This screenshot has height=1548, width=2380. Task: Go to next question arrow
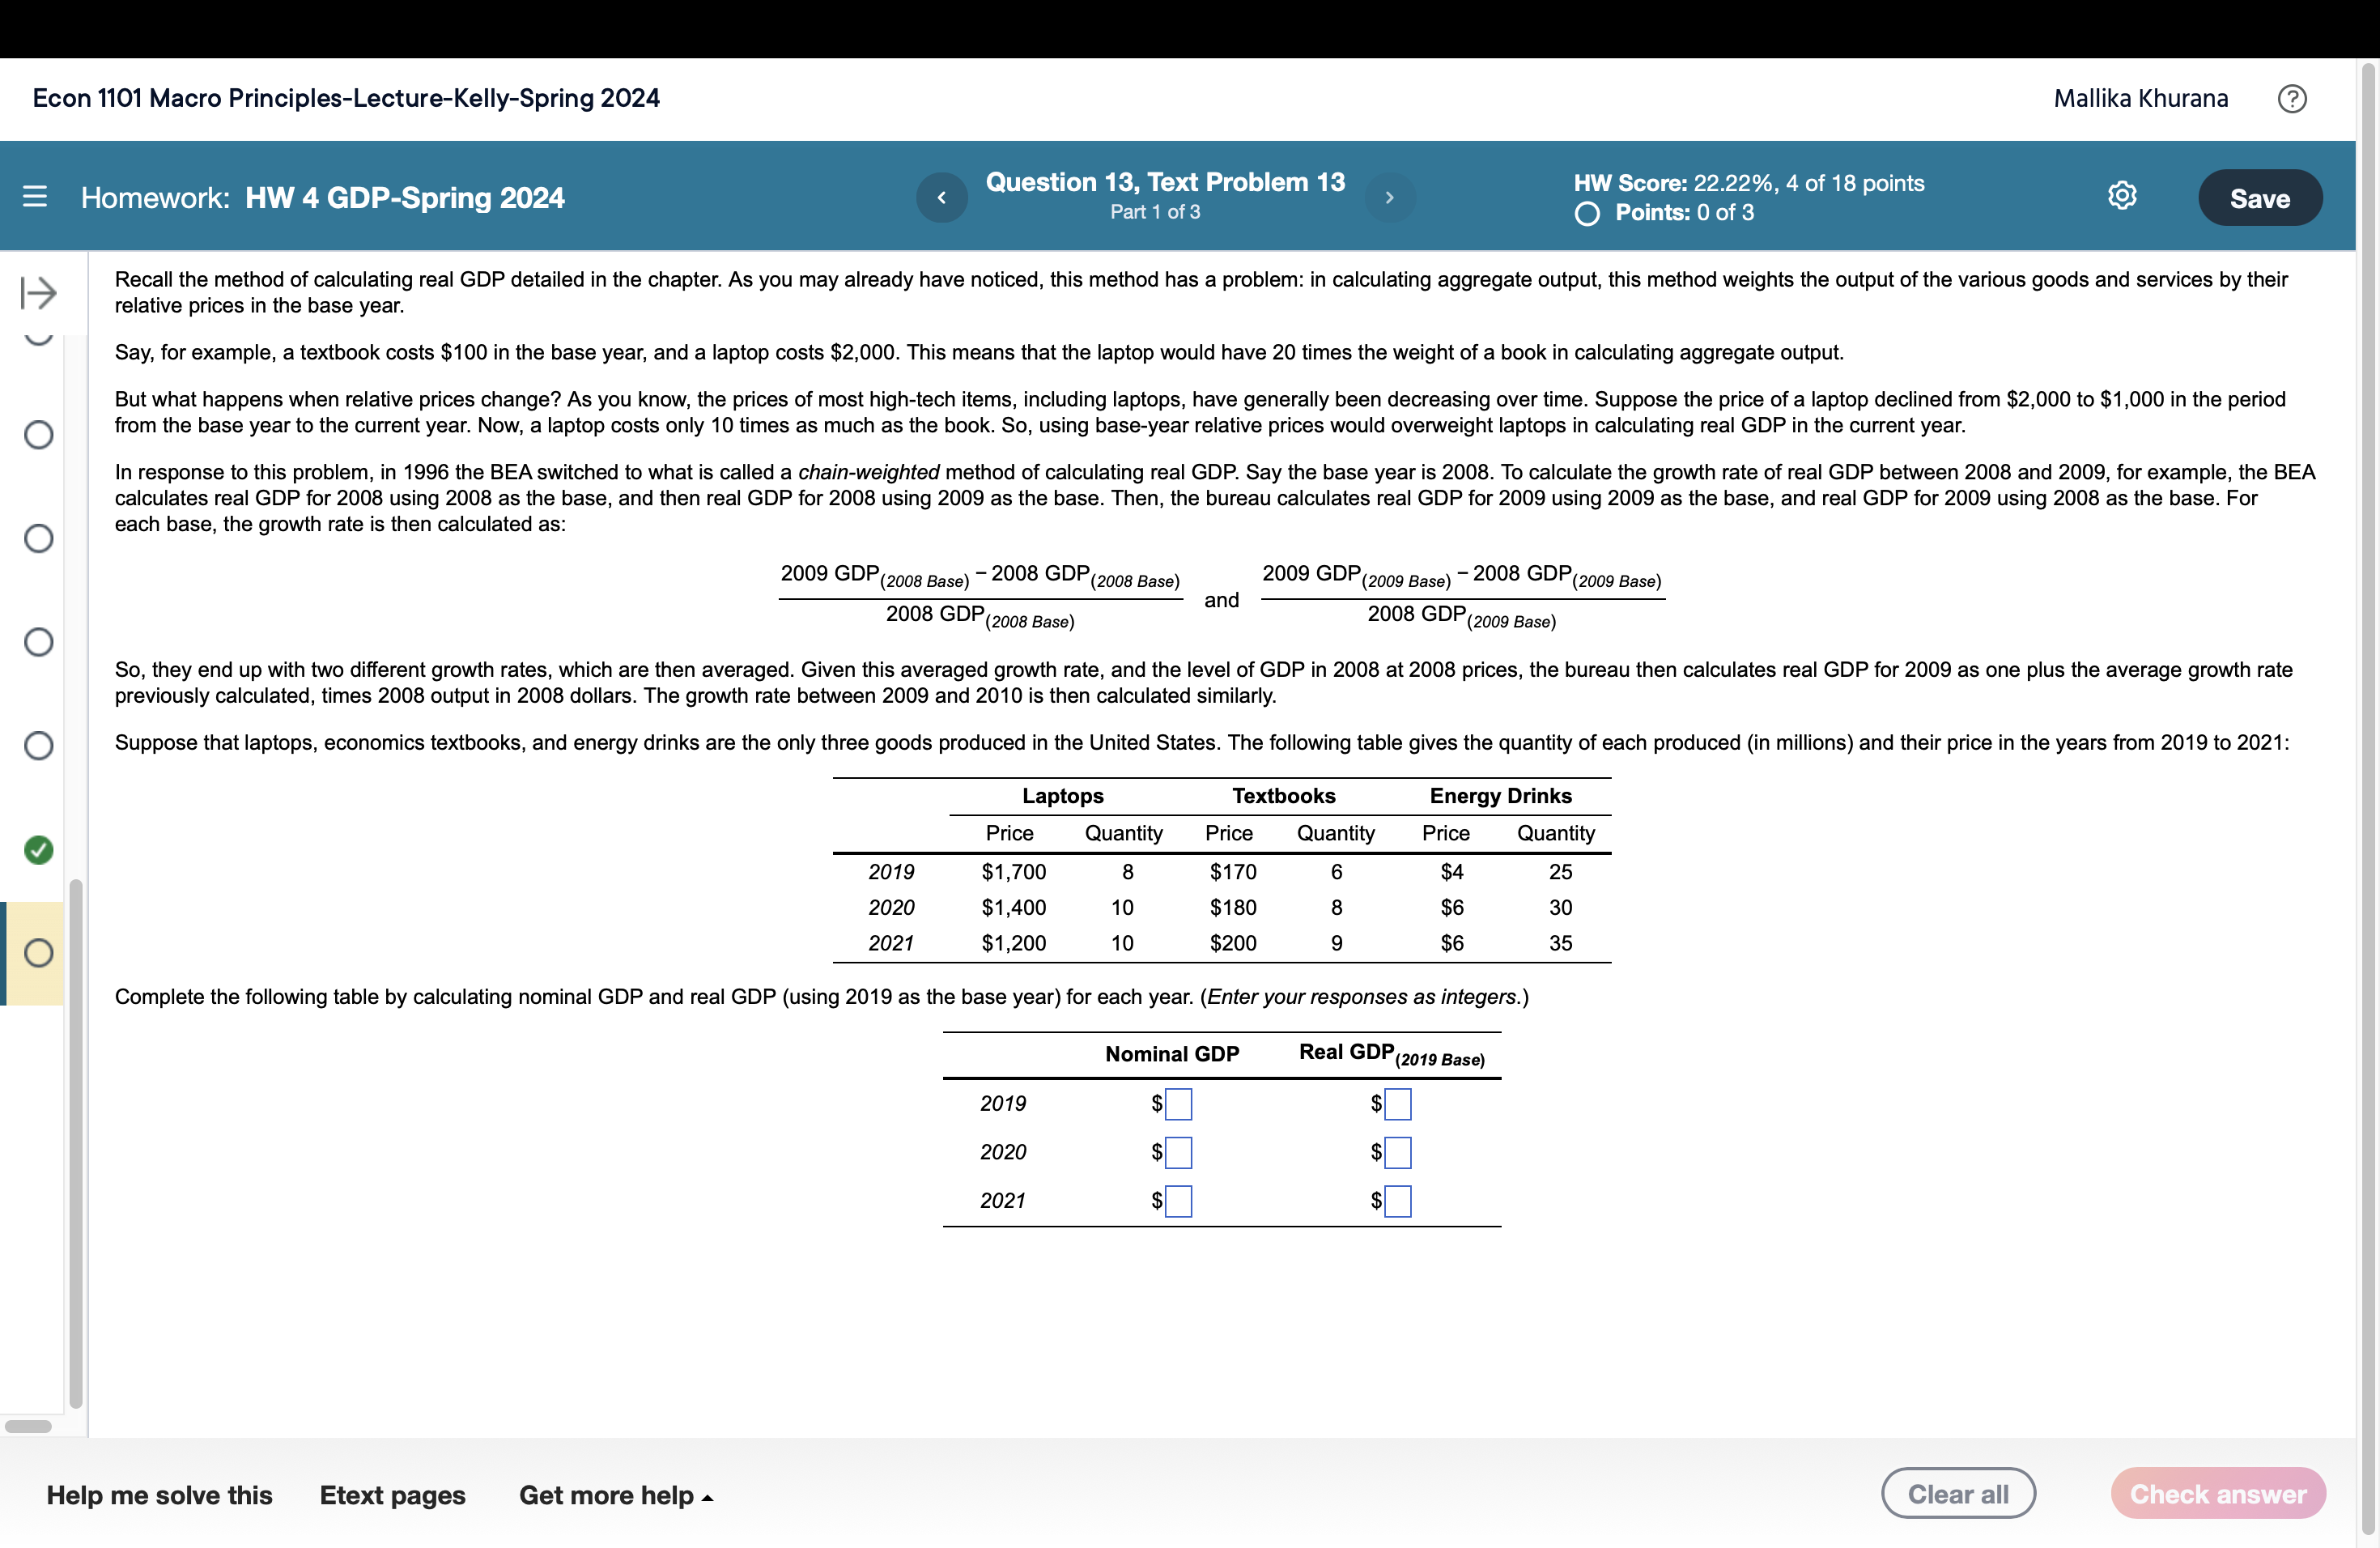tap(1389, 197)
